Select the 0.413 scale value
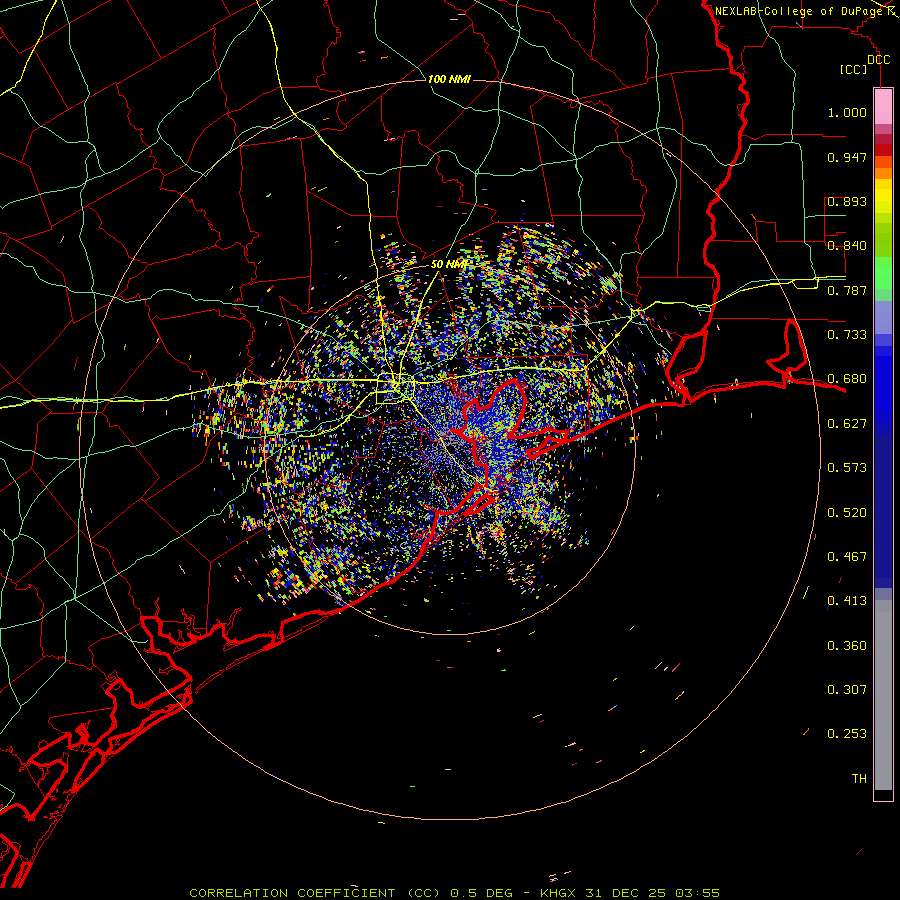 [x=847, y=601]
